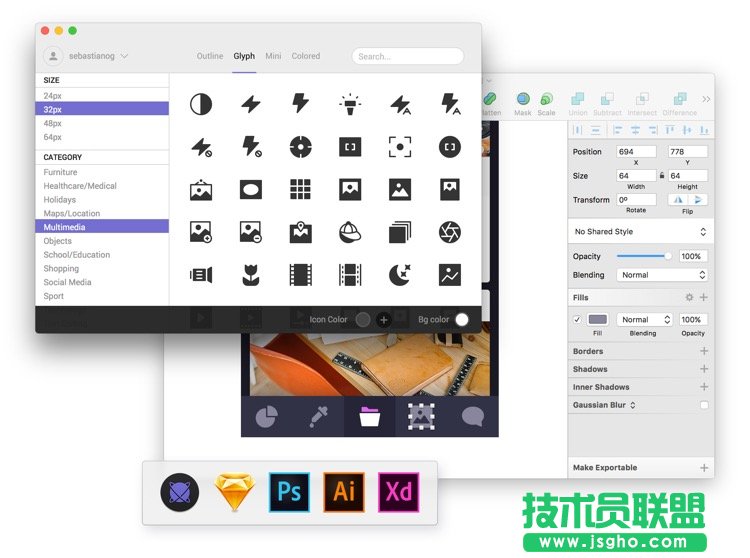This screenshot has width=750, height=558.
Task: Expand the toolbar overflow chevrons
Action: pos(706,99)
